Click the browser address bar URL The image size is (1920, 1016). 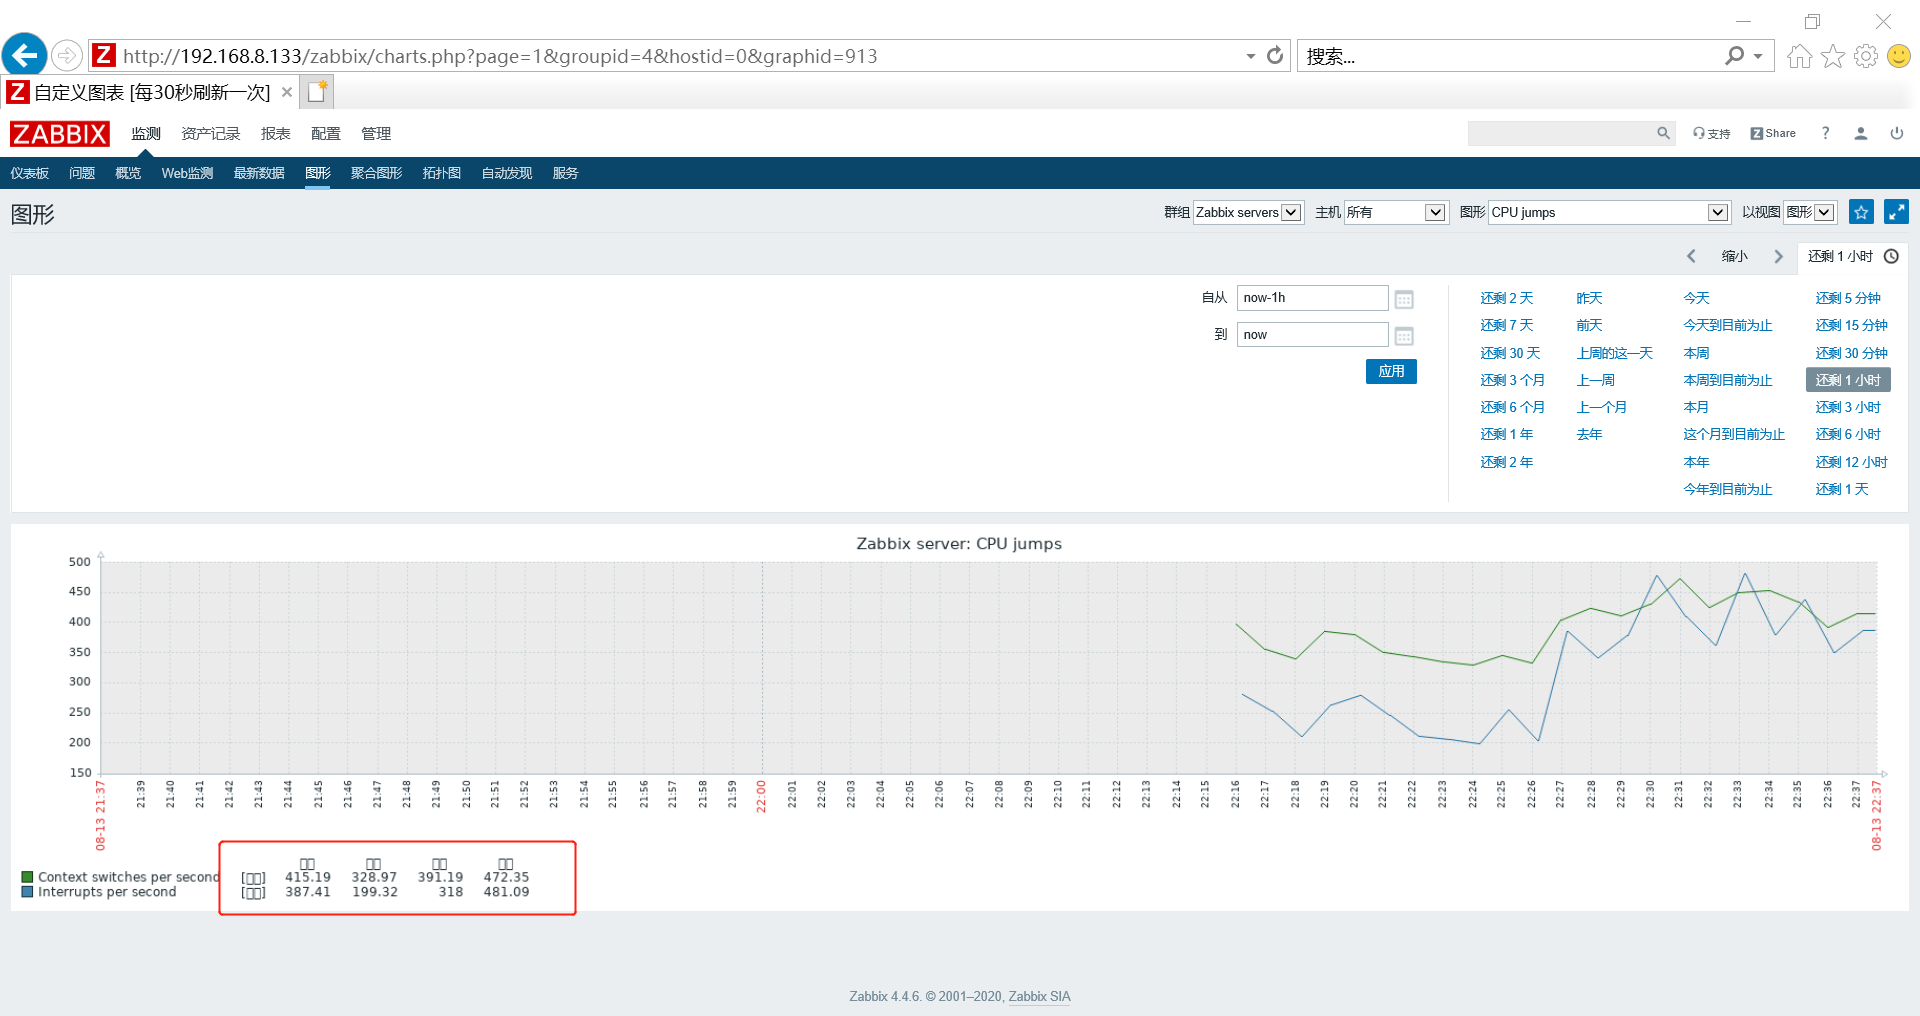500,56
